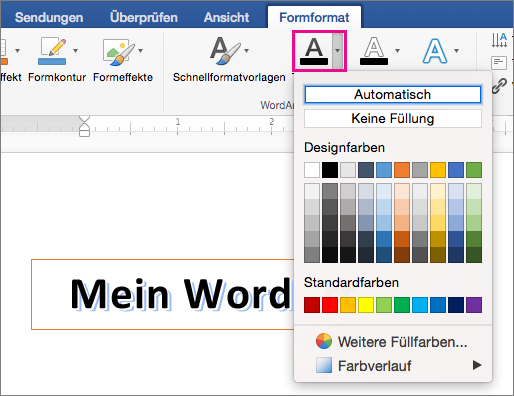
Task: Click the gradient square icon beside Farbverlauf
Action: click(324, 365)
